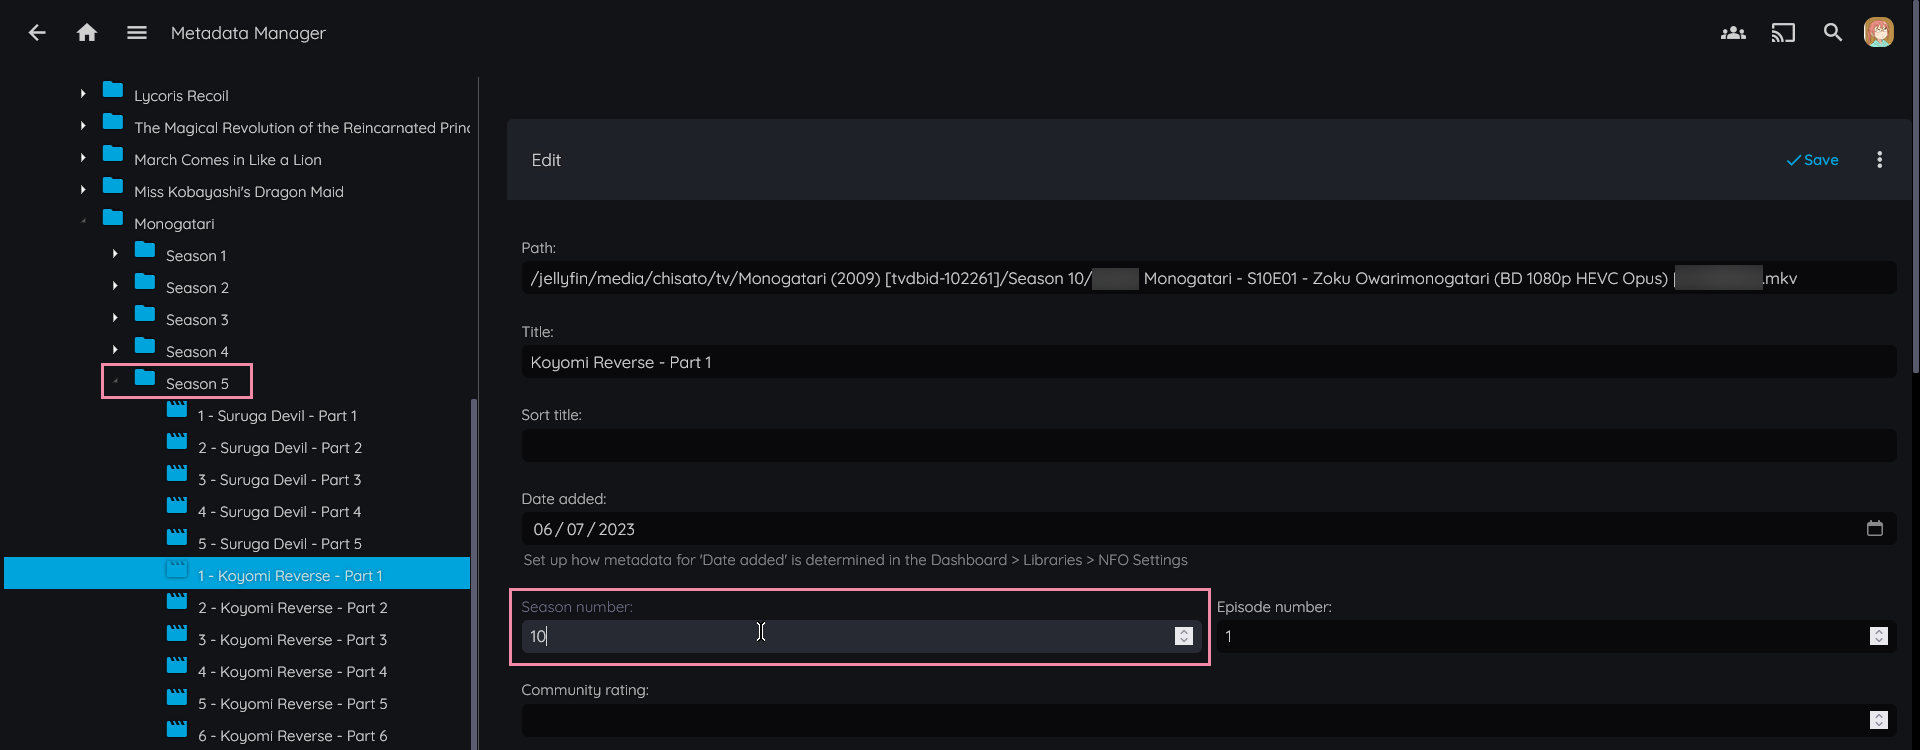The width and height of the screenshot is (1920, 750).
Task: Click the Season number stepper arrows
Action: tap(1183, 636)
